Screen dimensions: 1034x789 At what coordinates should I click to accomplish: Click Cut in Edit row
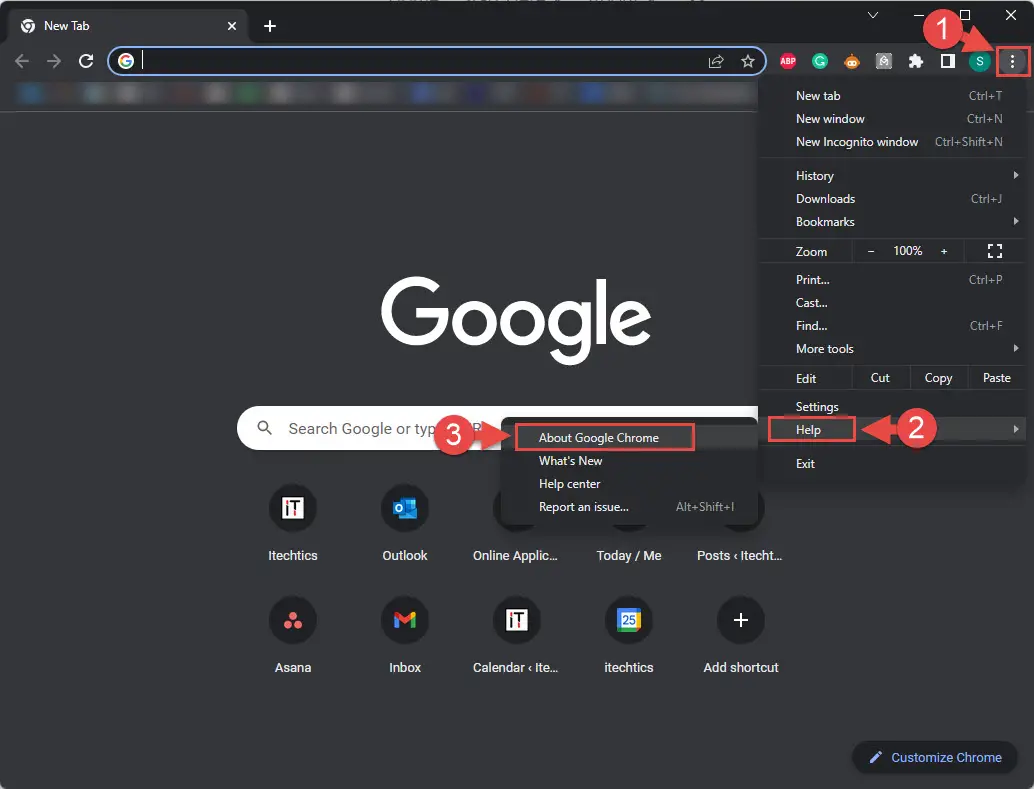pyautogui.click(x=880, y=378)
